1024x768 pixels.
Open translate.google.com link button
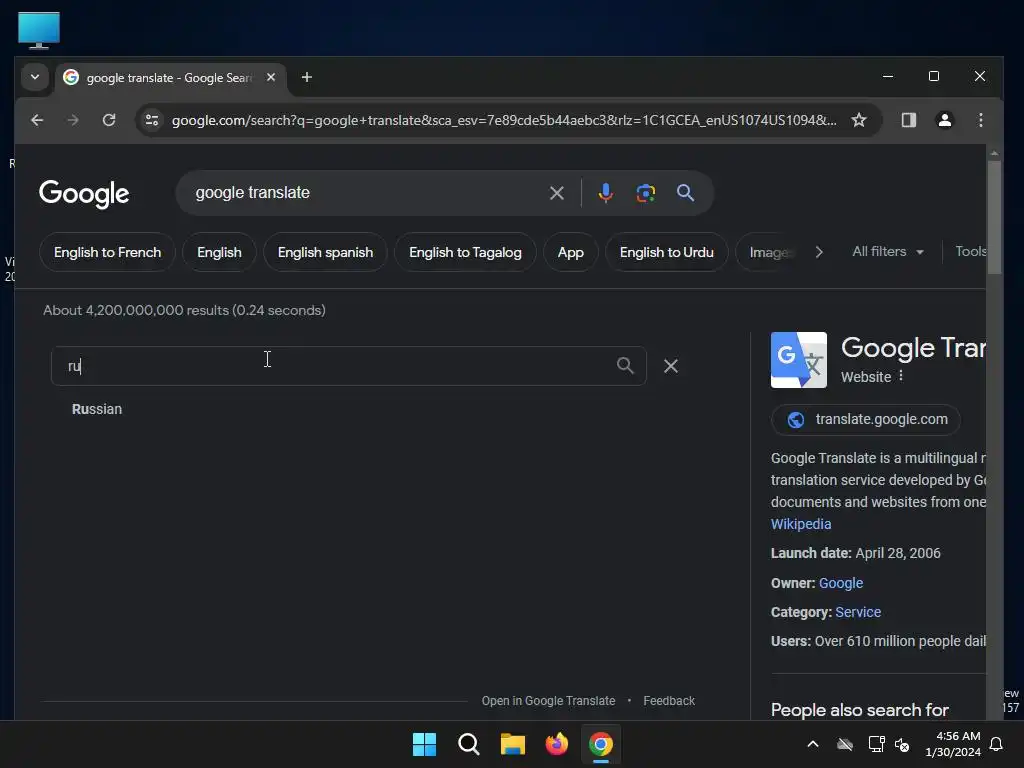click(866, 419)
